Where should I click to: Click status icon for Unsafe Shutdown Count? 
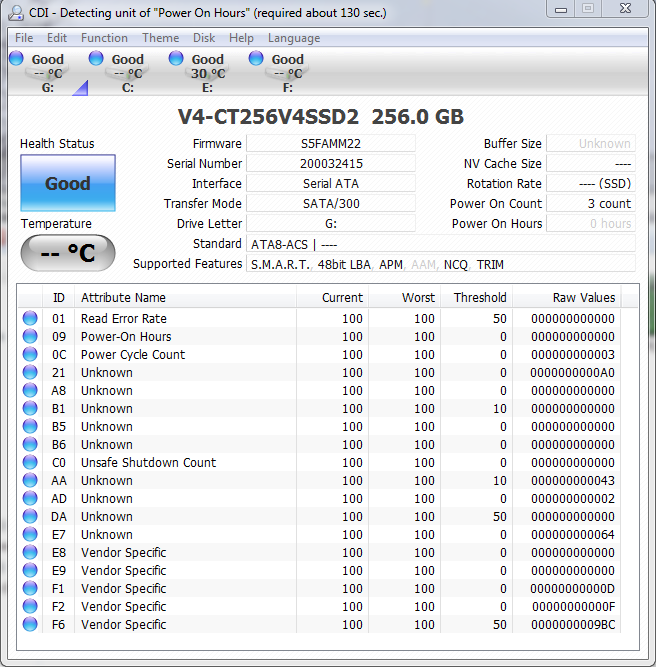click(x=31, y=463)
